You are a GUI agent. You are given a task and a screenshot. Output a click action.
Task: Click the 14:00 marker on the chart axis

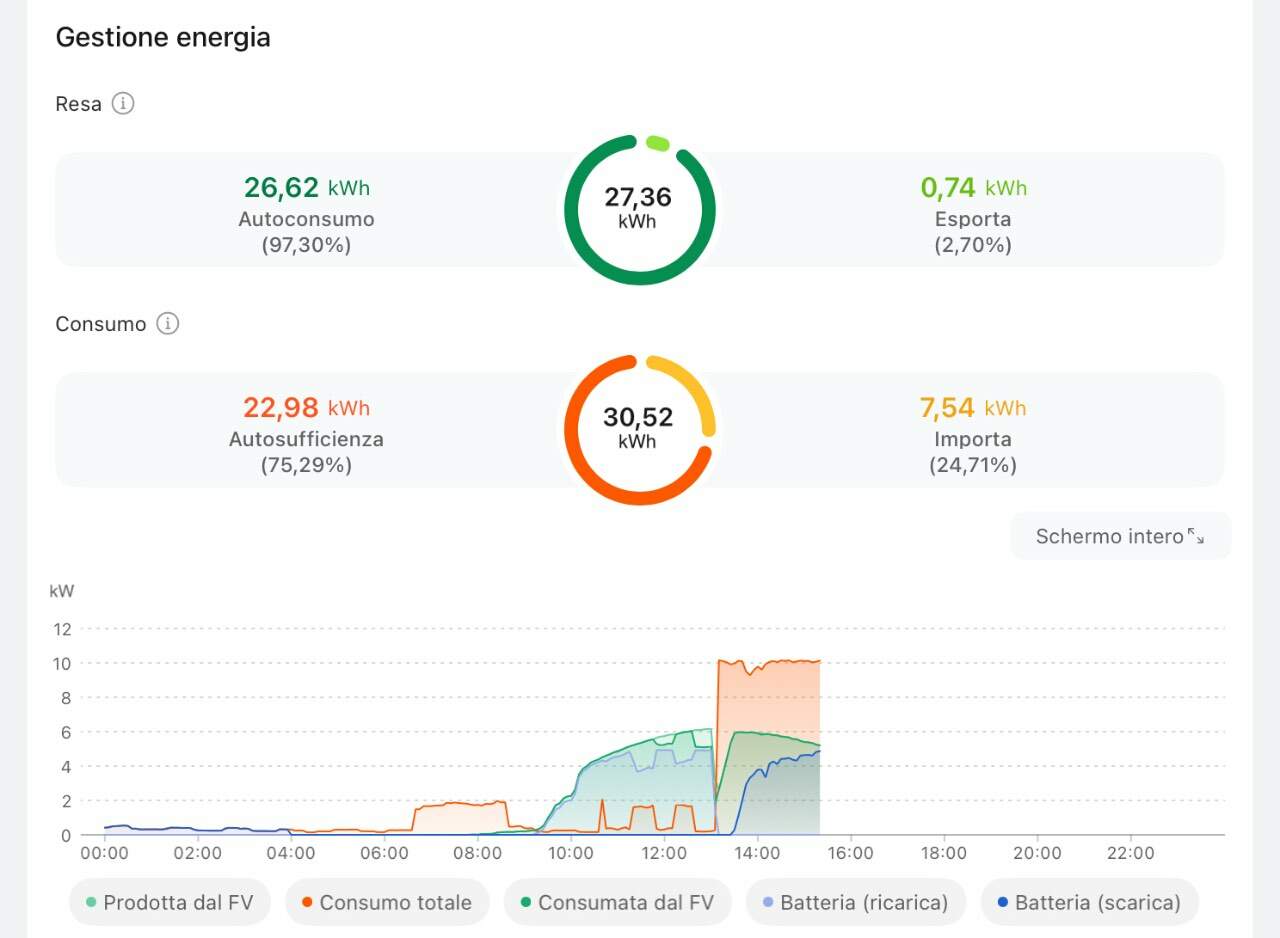(757, 853)
